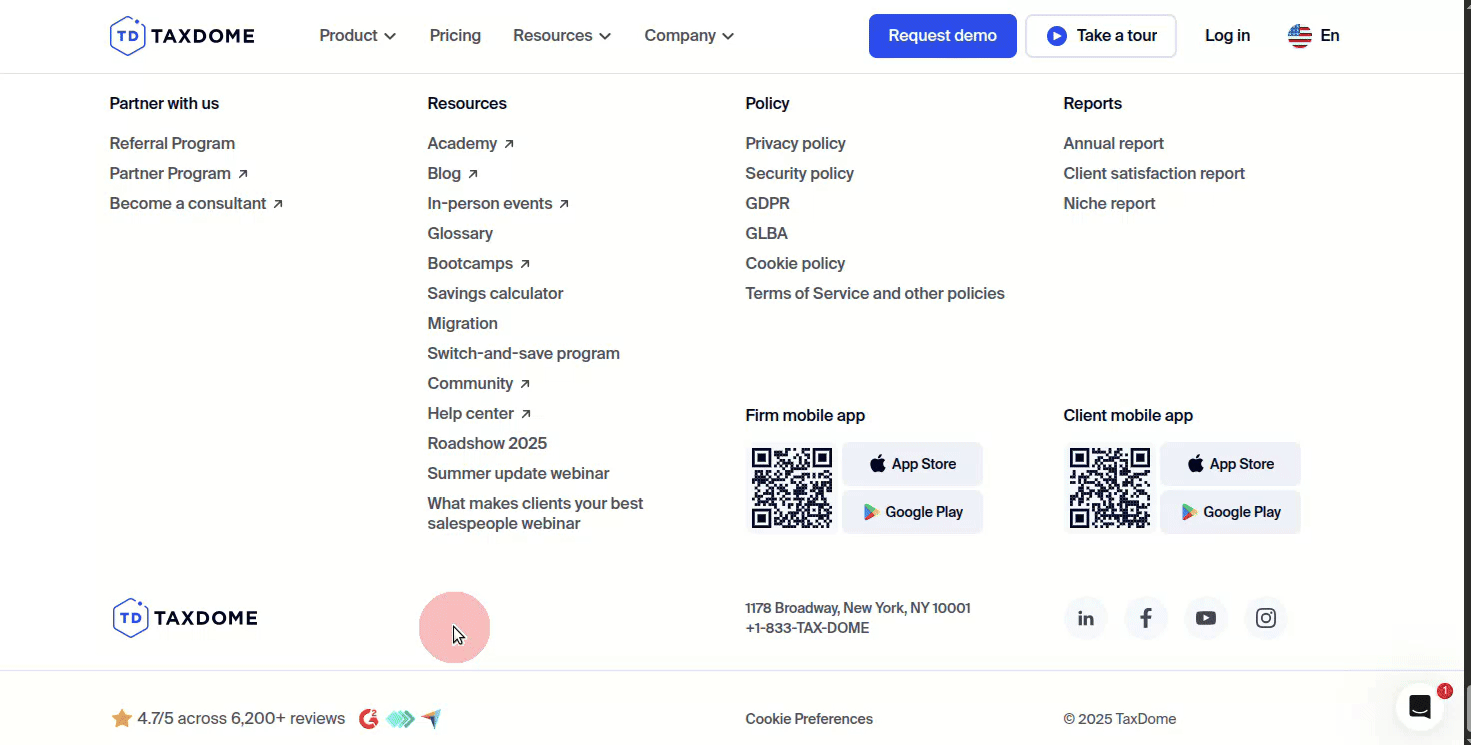Viewport: 1471px width, 745px height.
Task: Download Client mobile app from Google Play
Action: click(1230, 512)
